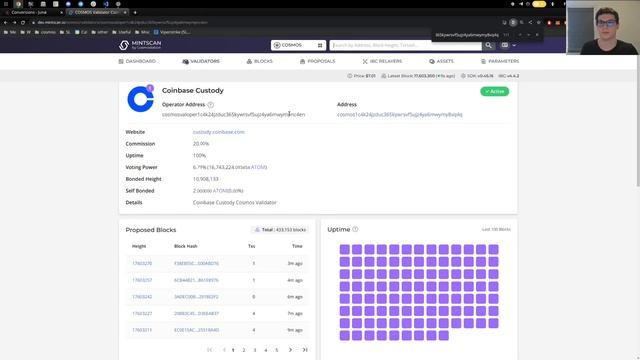Go to next page of proposed blocks
Image resolution: width=640 pixels, height=360 pixels.
290,350
